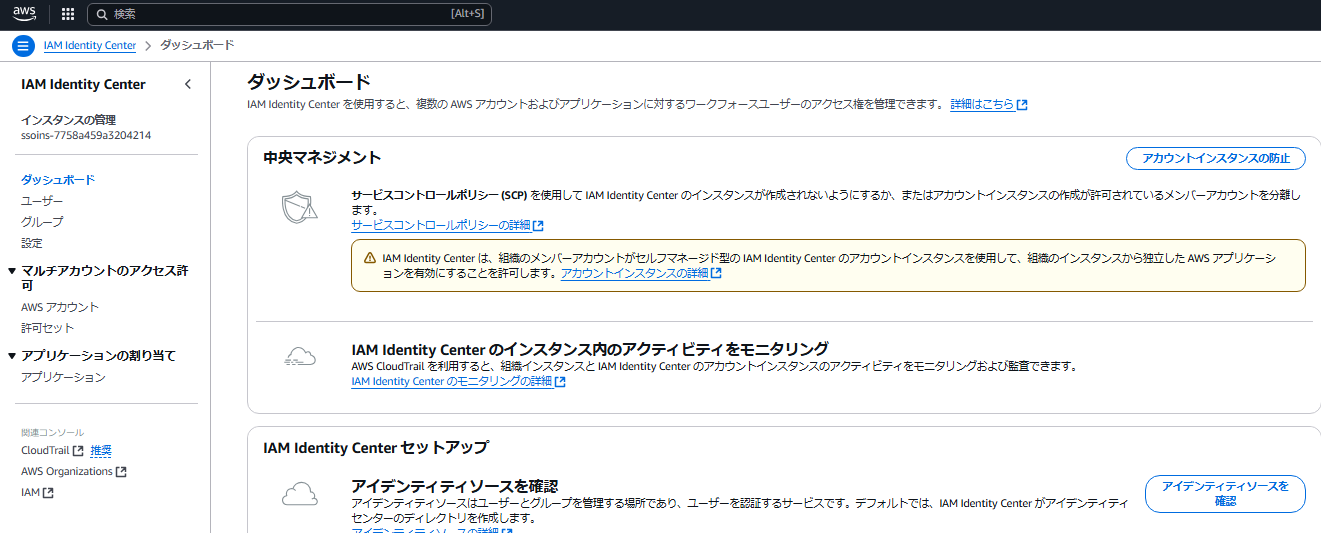Click the external link icon next to IAM
The image size is (1321, 533).
(x=48, y=493)
